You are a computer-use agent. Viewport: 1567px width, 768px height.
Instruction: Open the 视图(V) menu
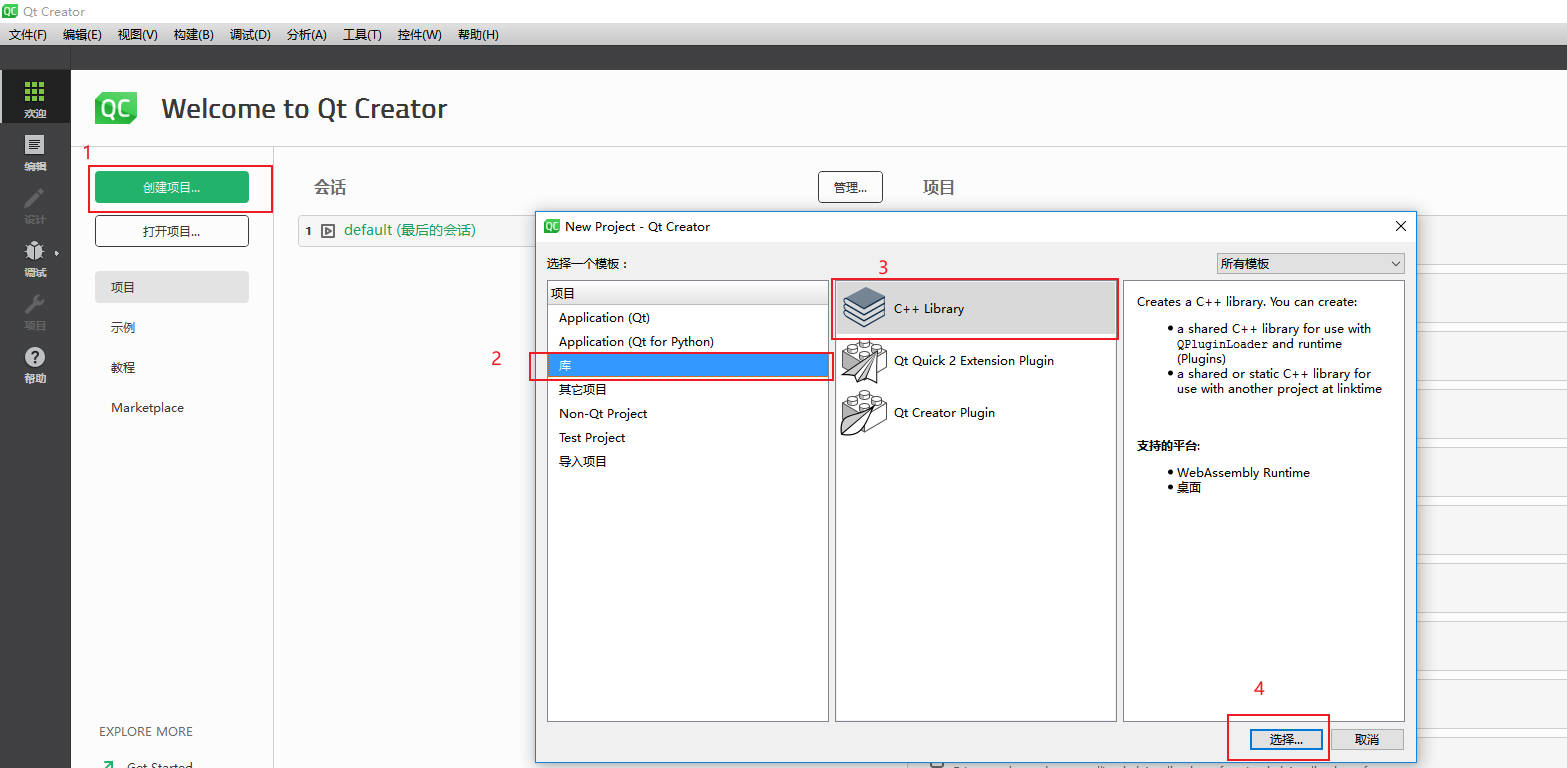138,34
